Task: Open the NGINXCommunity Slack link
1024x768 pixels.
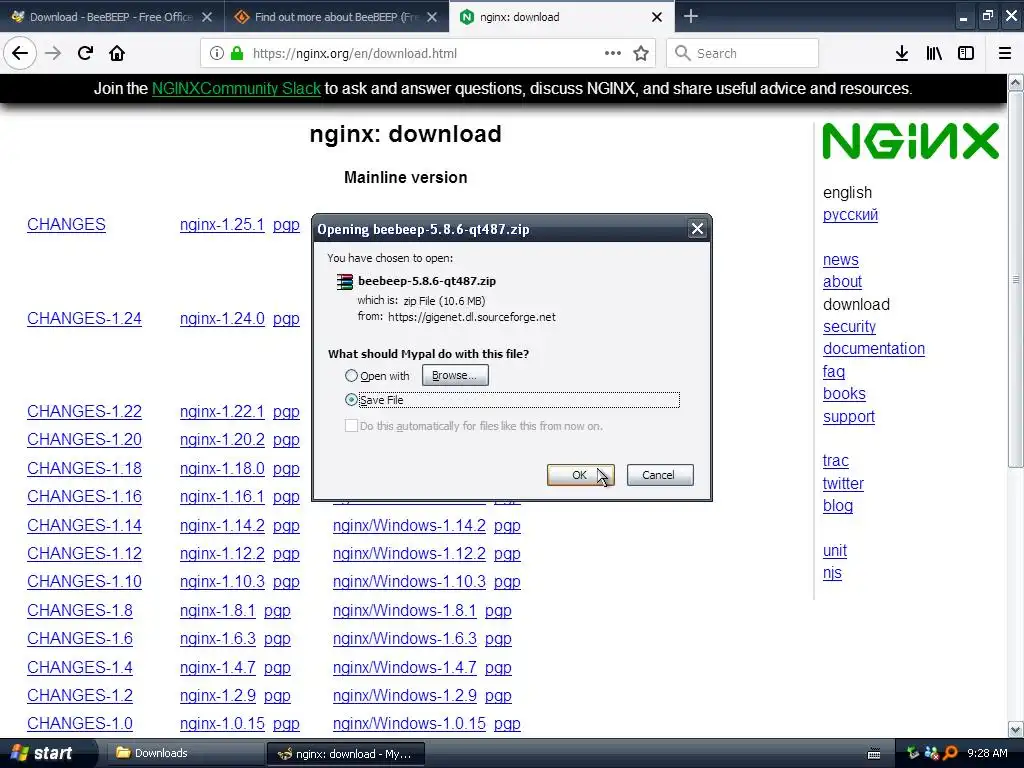Action: [x=236, y=88]
